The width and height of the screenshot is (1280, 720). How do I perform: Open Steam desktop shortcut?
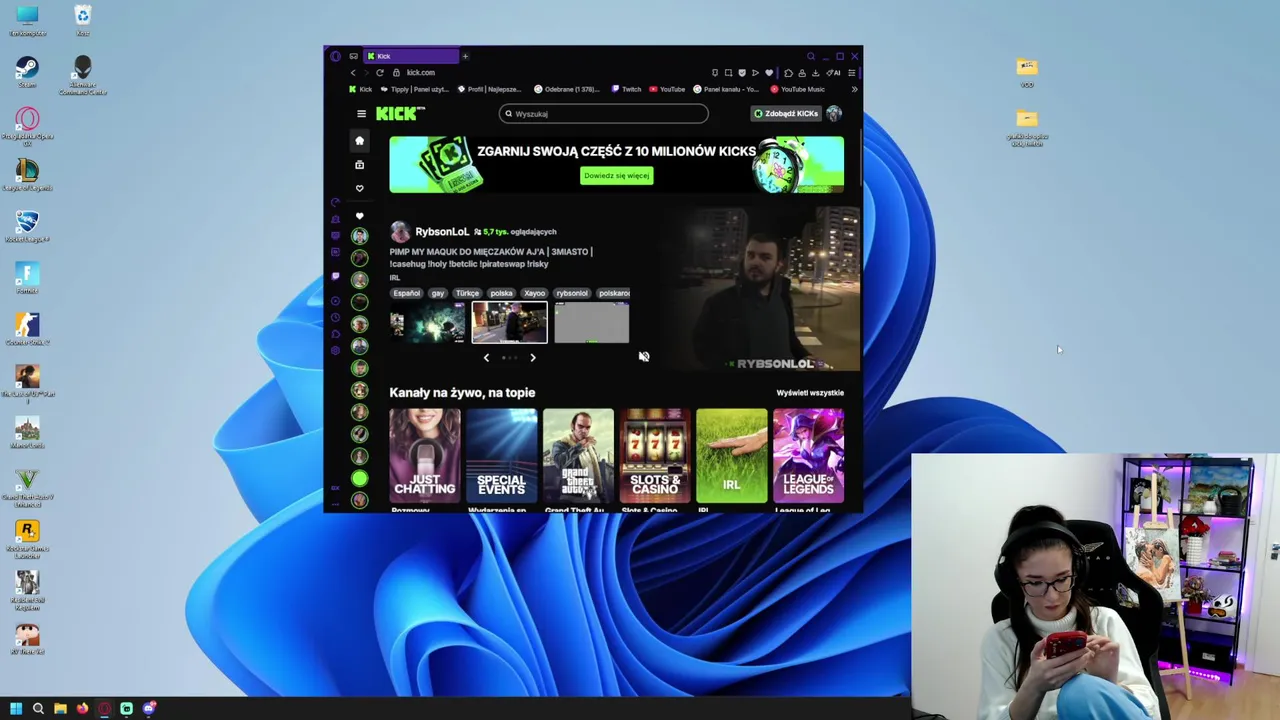(x=27, y=72)
